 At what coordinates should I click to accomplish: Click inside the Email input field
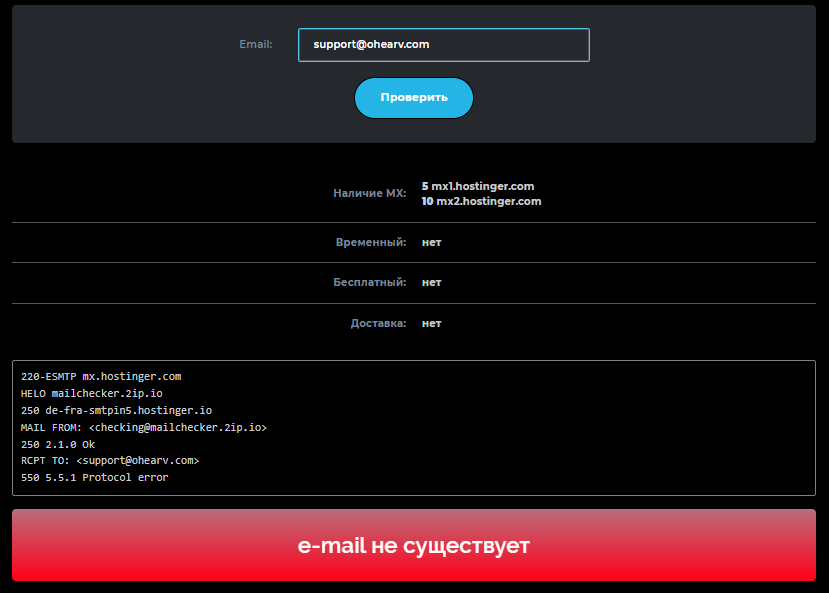pos(443,44)
